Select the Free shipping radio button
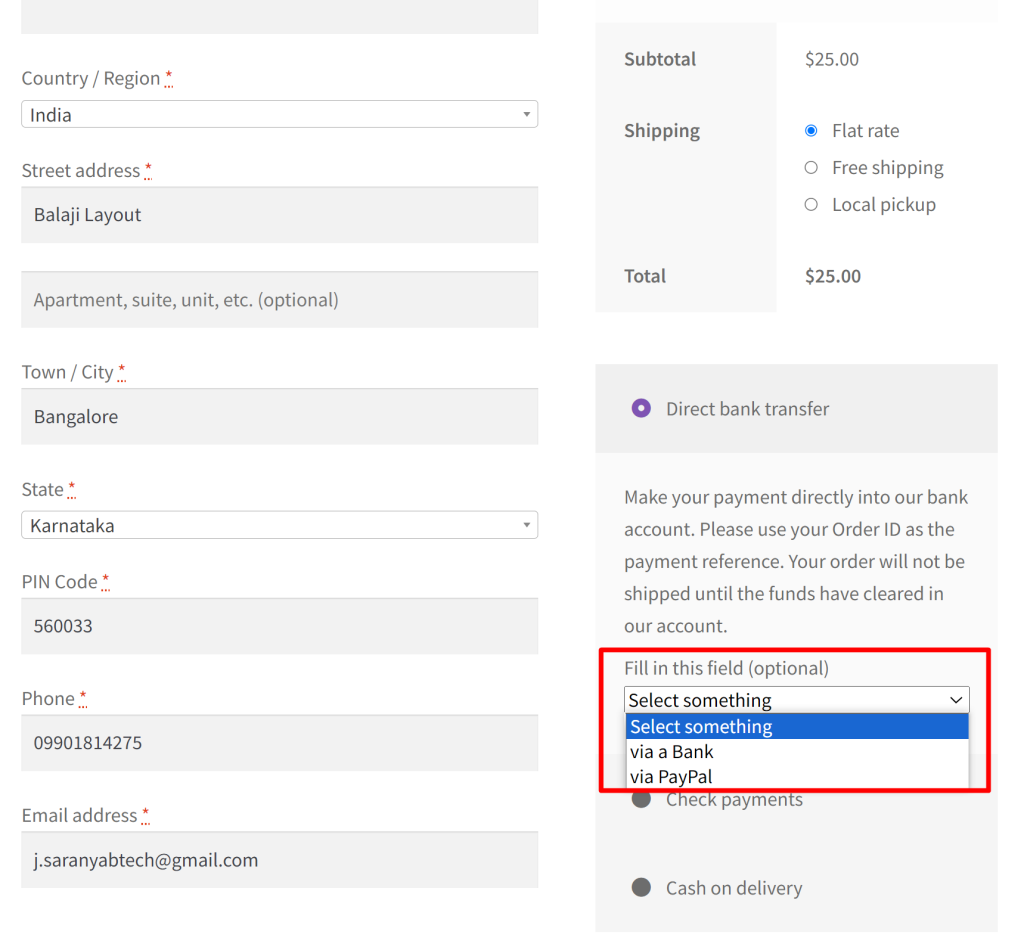1024x947 pixels. (x=811, y=168)
